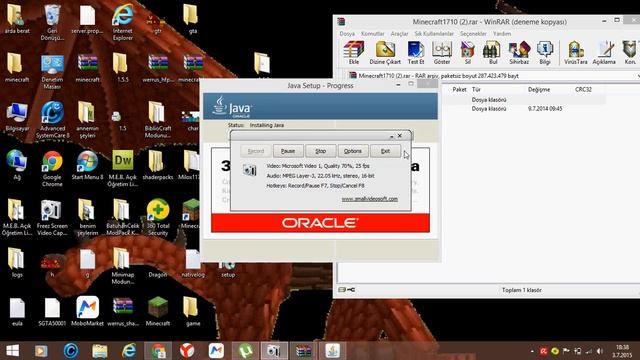Image resolution: width=640 pixels, height=360 pixels.
Task: Switch to Java setup via its taskbar icon
Action: pos(332,351)
